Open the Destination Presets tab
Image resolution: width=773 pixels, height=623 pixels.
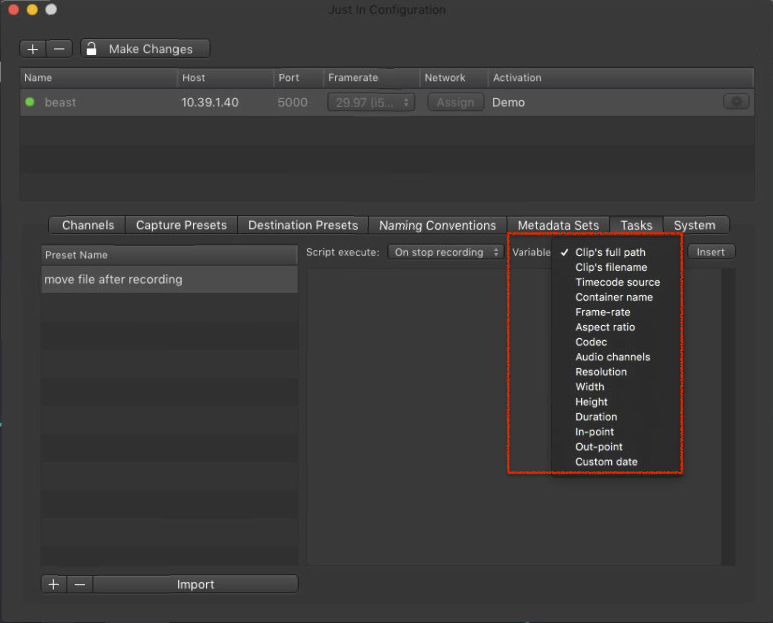(x=303, y=225)
